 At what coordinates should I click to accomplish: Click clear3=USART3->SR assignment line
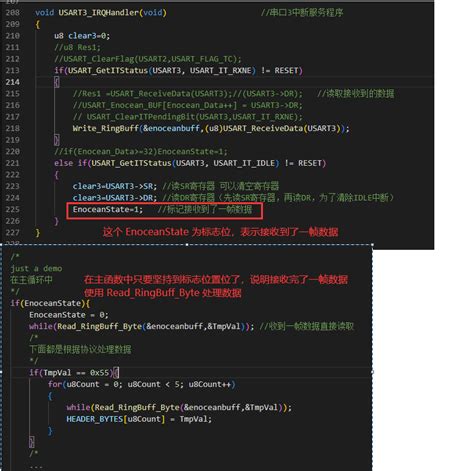pos(115,186)
